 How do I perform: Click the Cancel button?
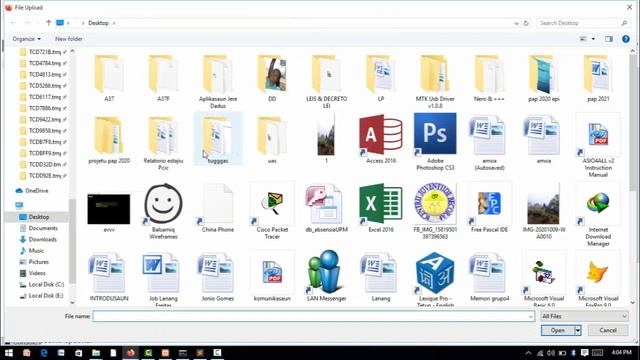coord(608,330)
